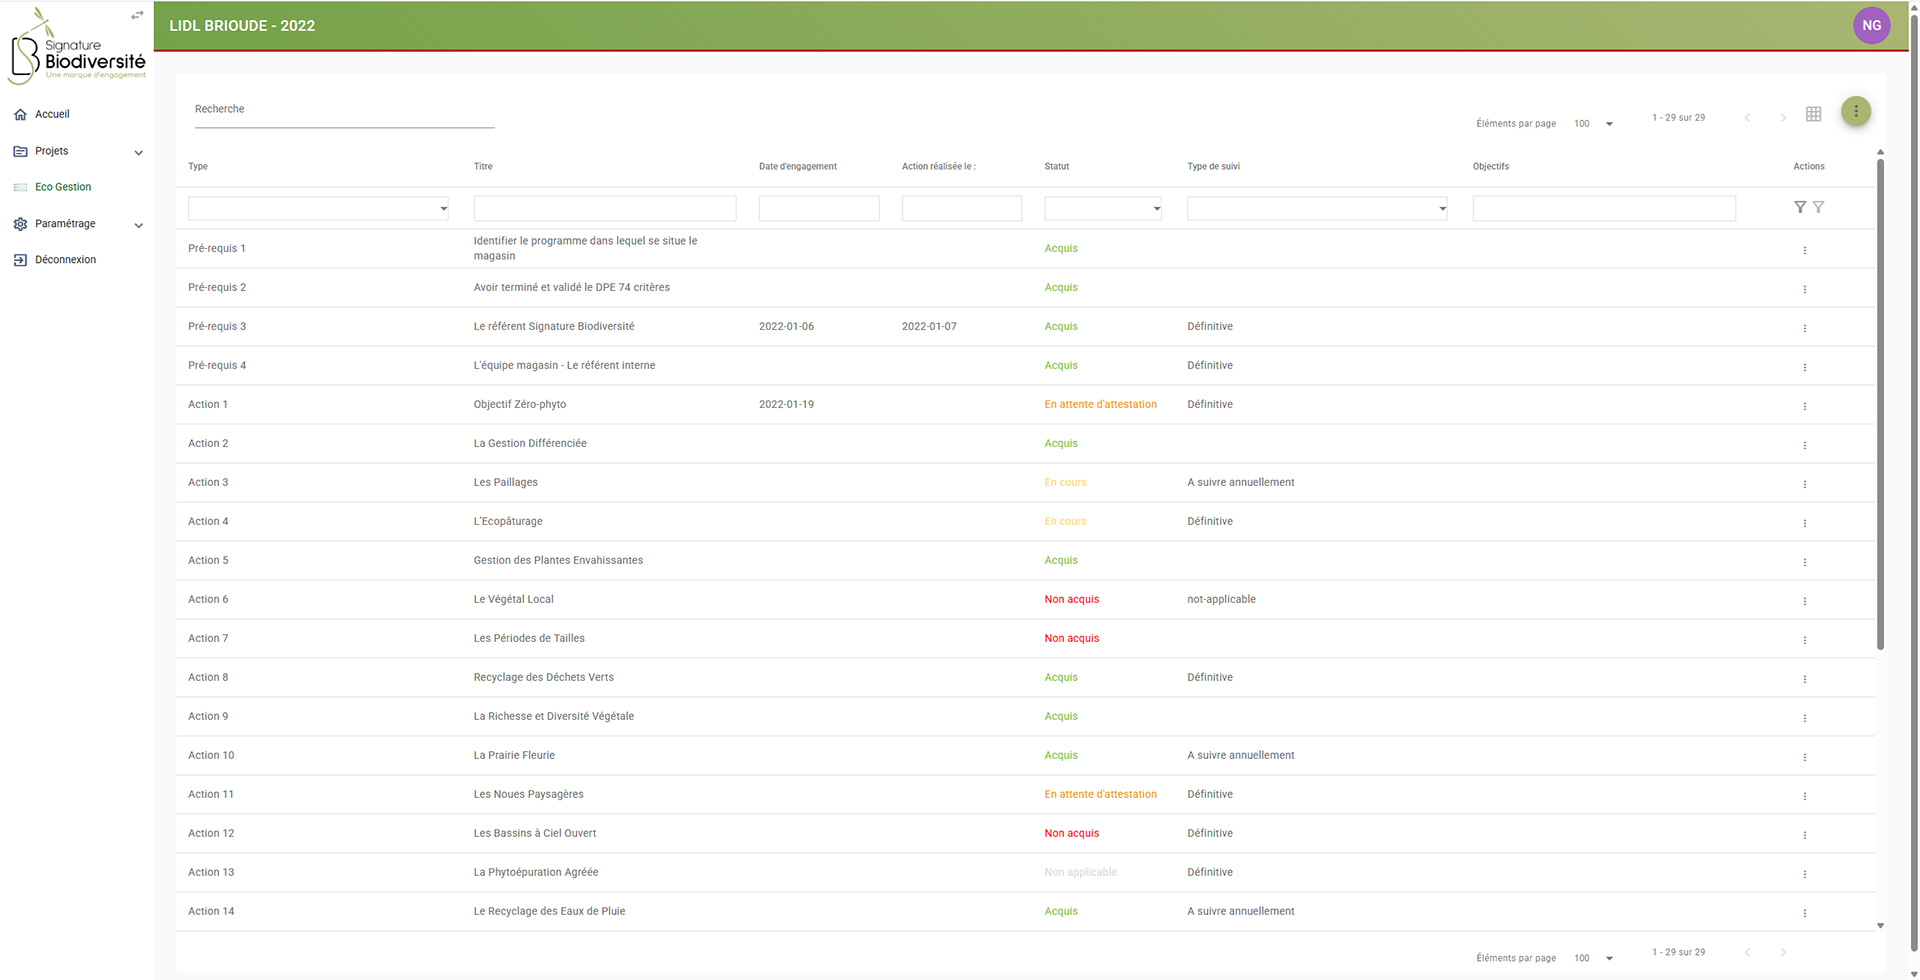The width and height of the screenshot is (1920, 980).
Task: Open the NG user avatar menu
Action: click(x=1871, y=26)
